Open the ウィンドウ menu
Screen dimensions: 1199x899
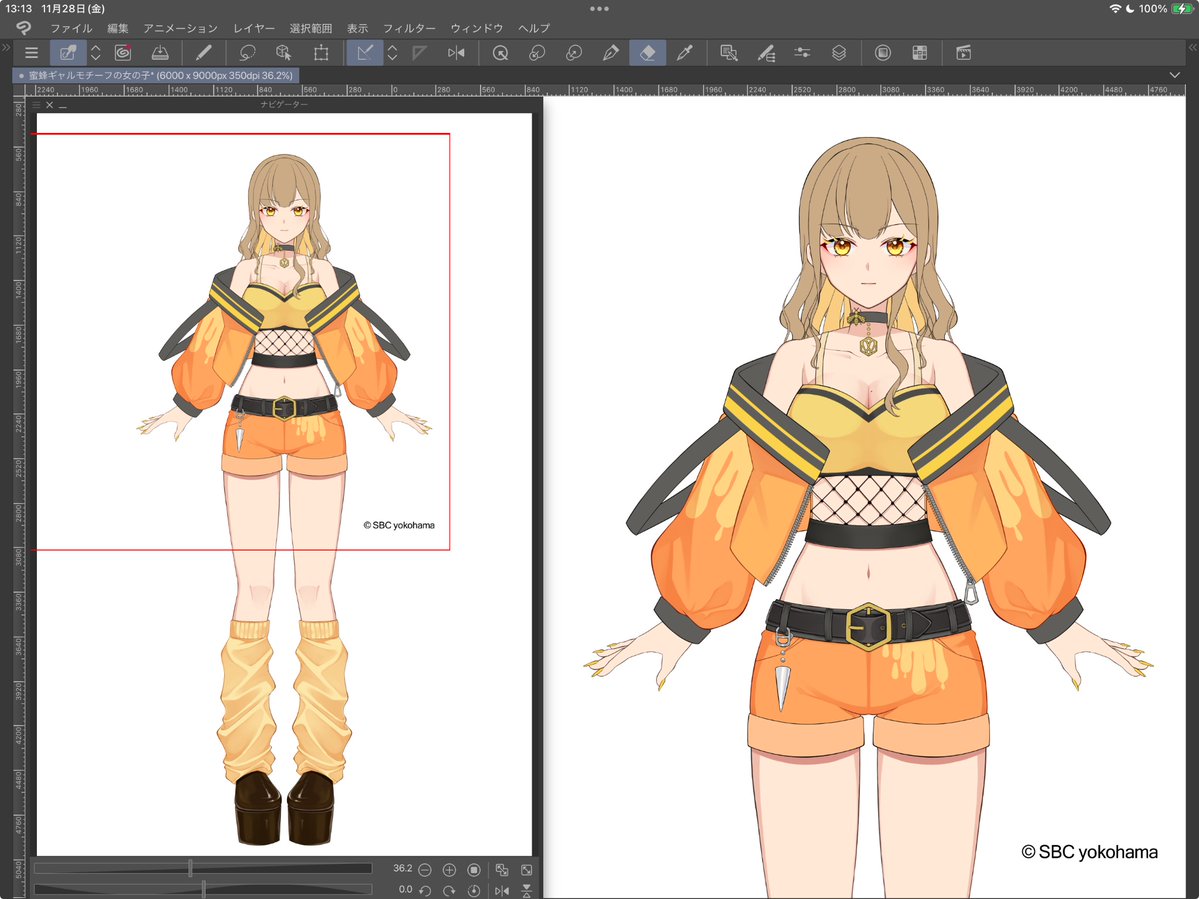point(476,28)
